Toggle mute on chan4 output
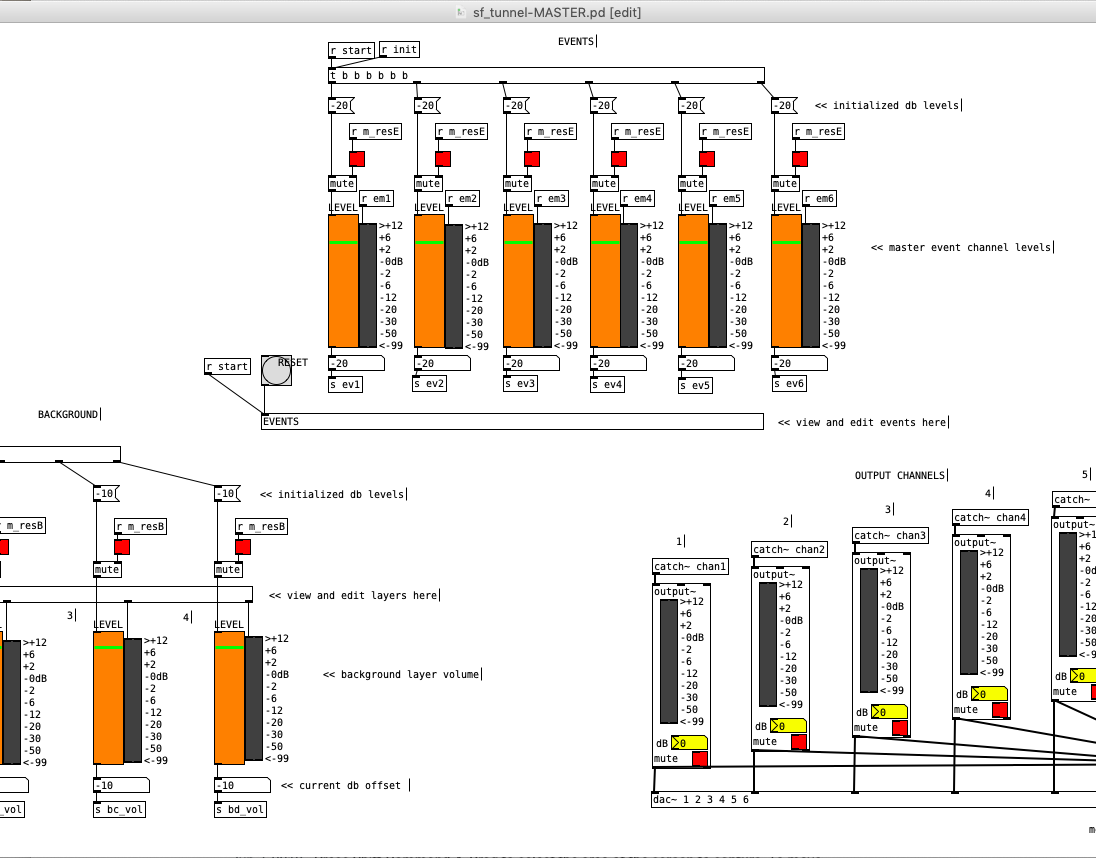Viewport: 1096px width, 858px height. 1000,710
